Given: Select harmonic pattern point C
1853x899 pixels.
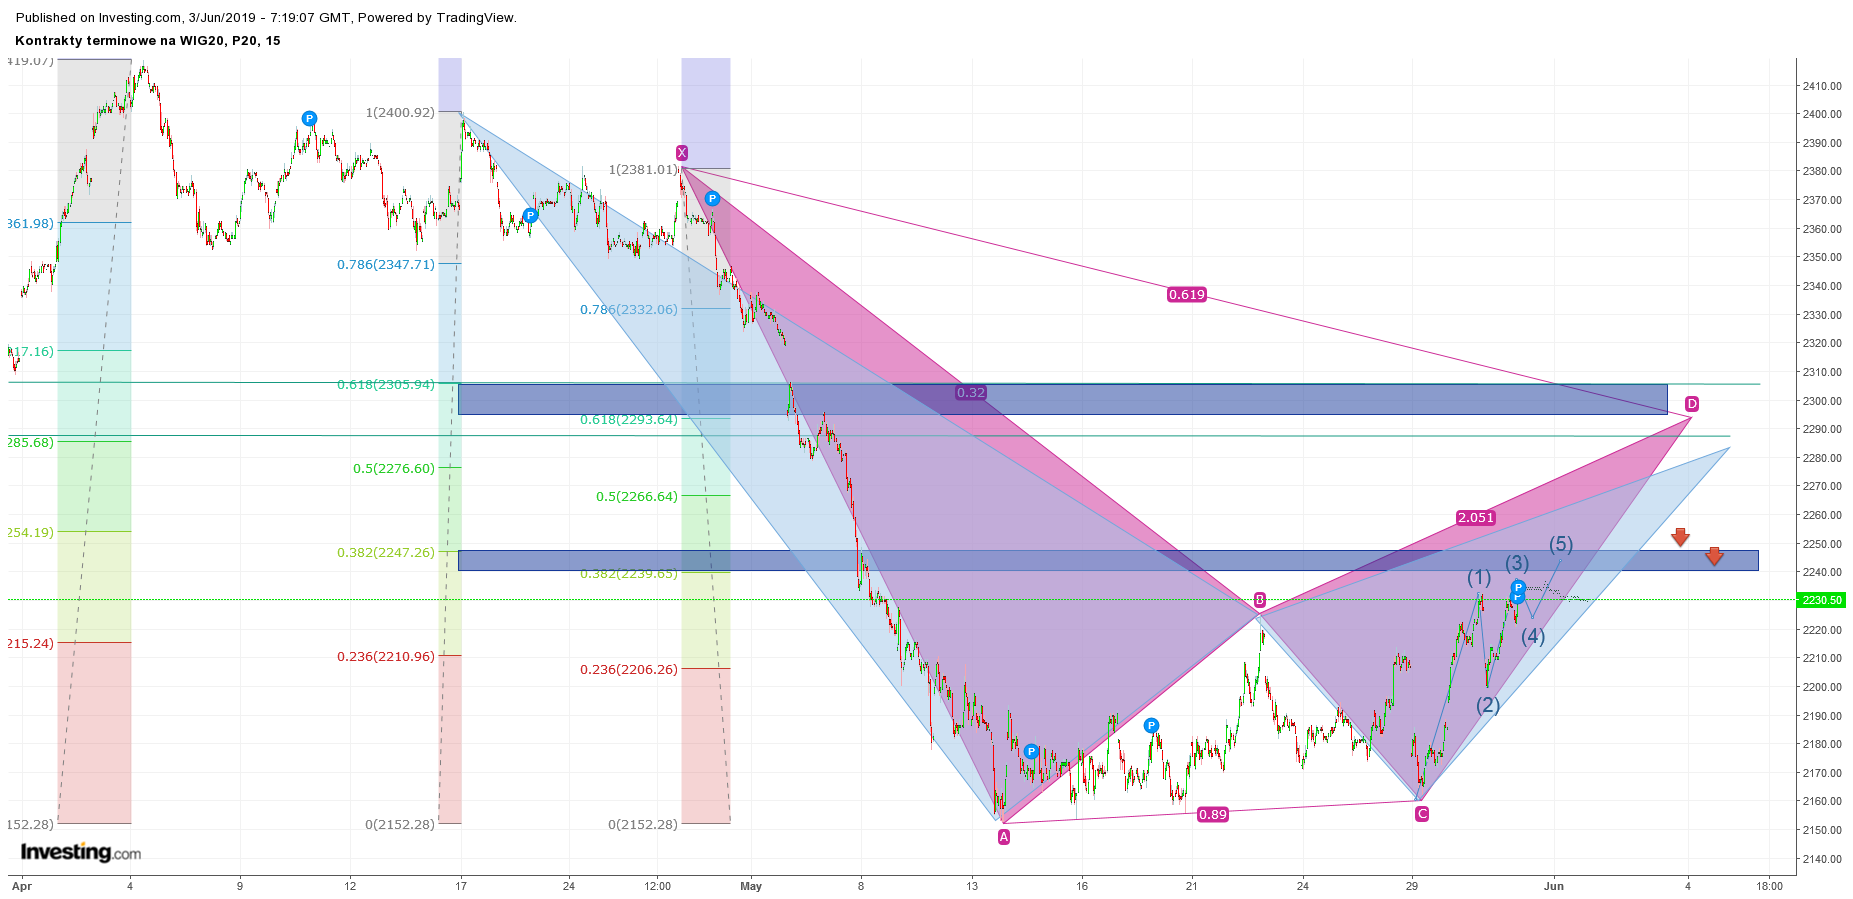Looking at the screenshot, I should point(1422,814).
